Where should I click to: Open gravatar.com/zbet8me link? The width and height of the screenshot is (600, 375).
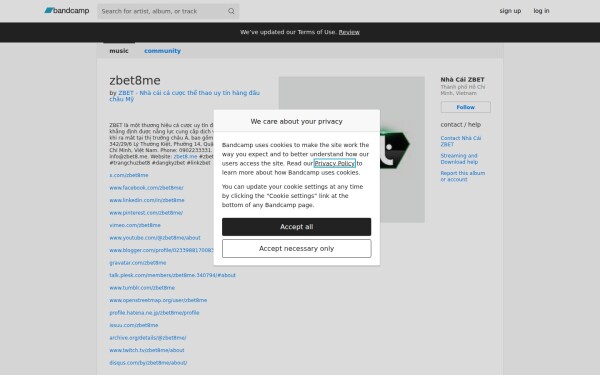[138, 263]
